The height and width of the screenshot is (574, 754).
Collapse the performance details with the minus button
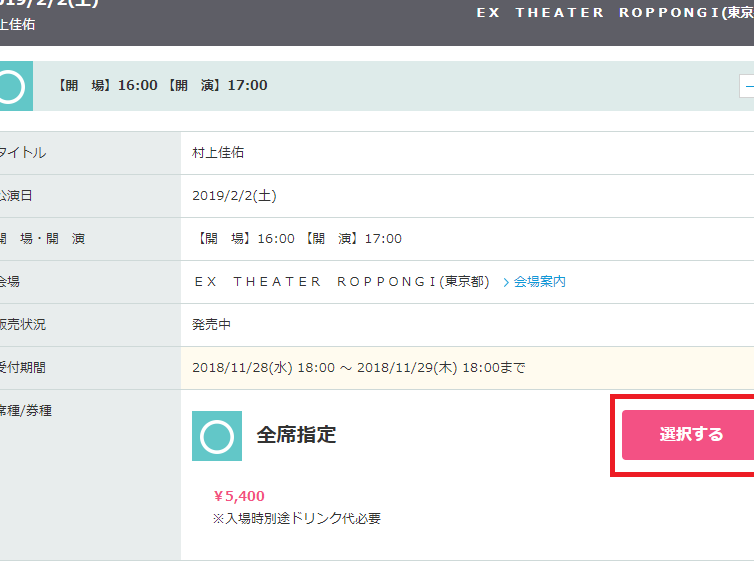pos(747,86)
